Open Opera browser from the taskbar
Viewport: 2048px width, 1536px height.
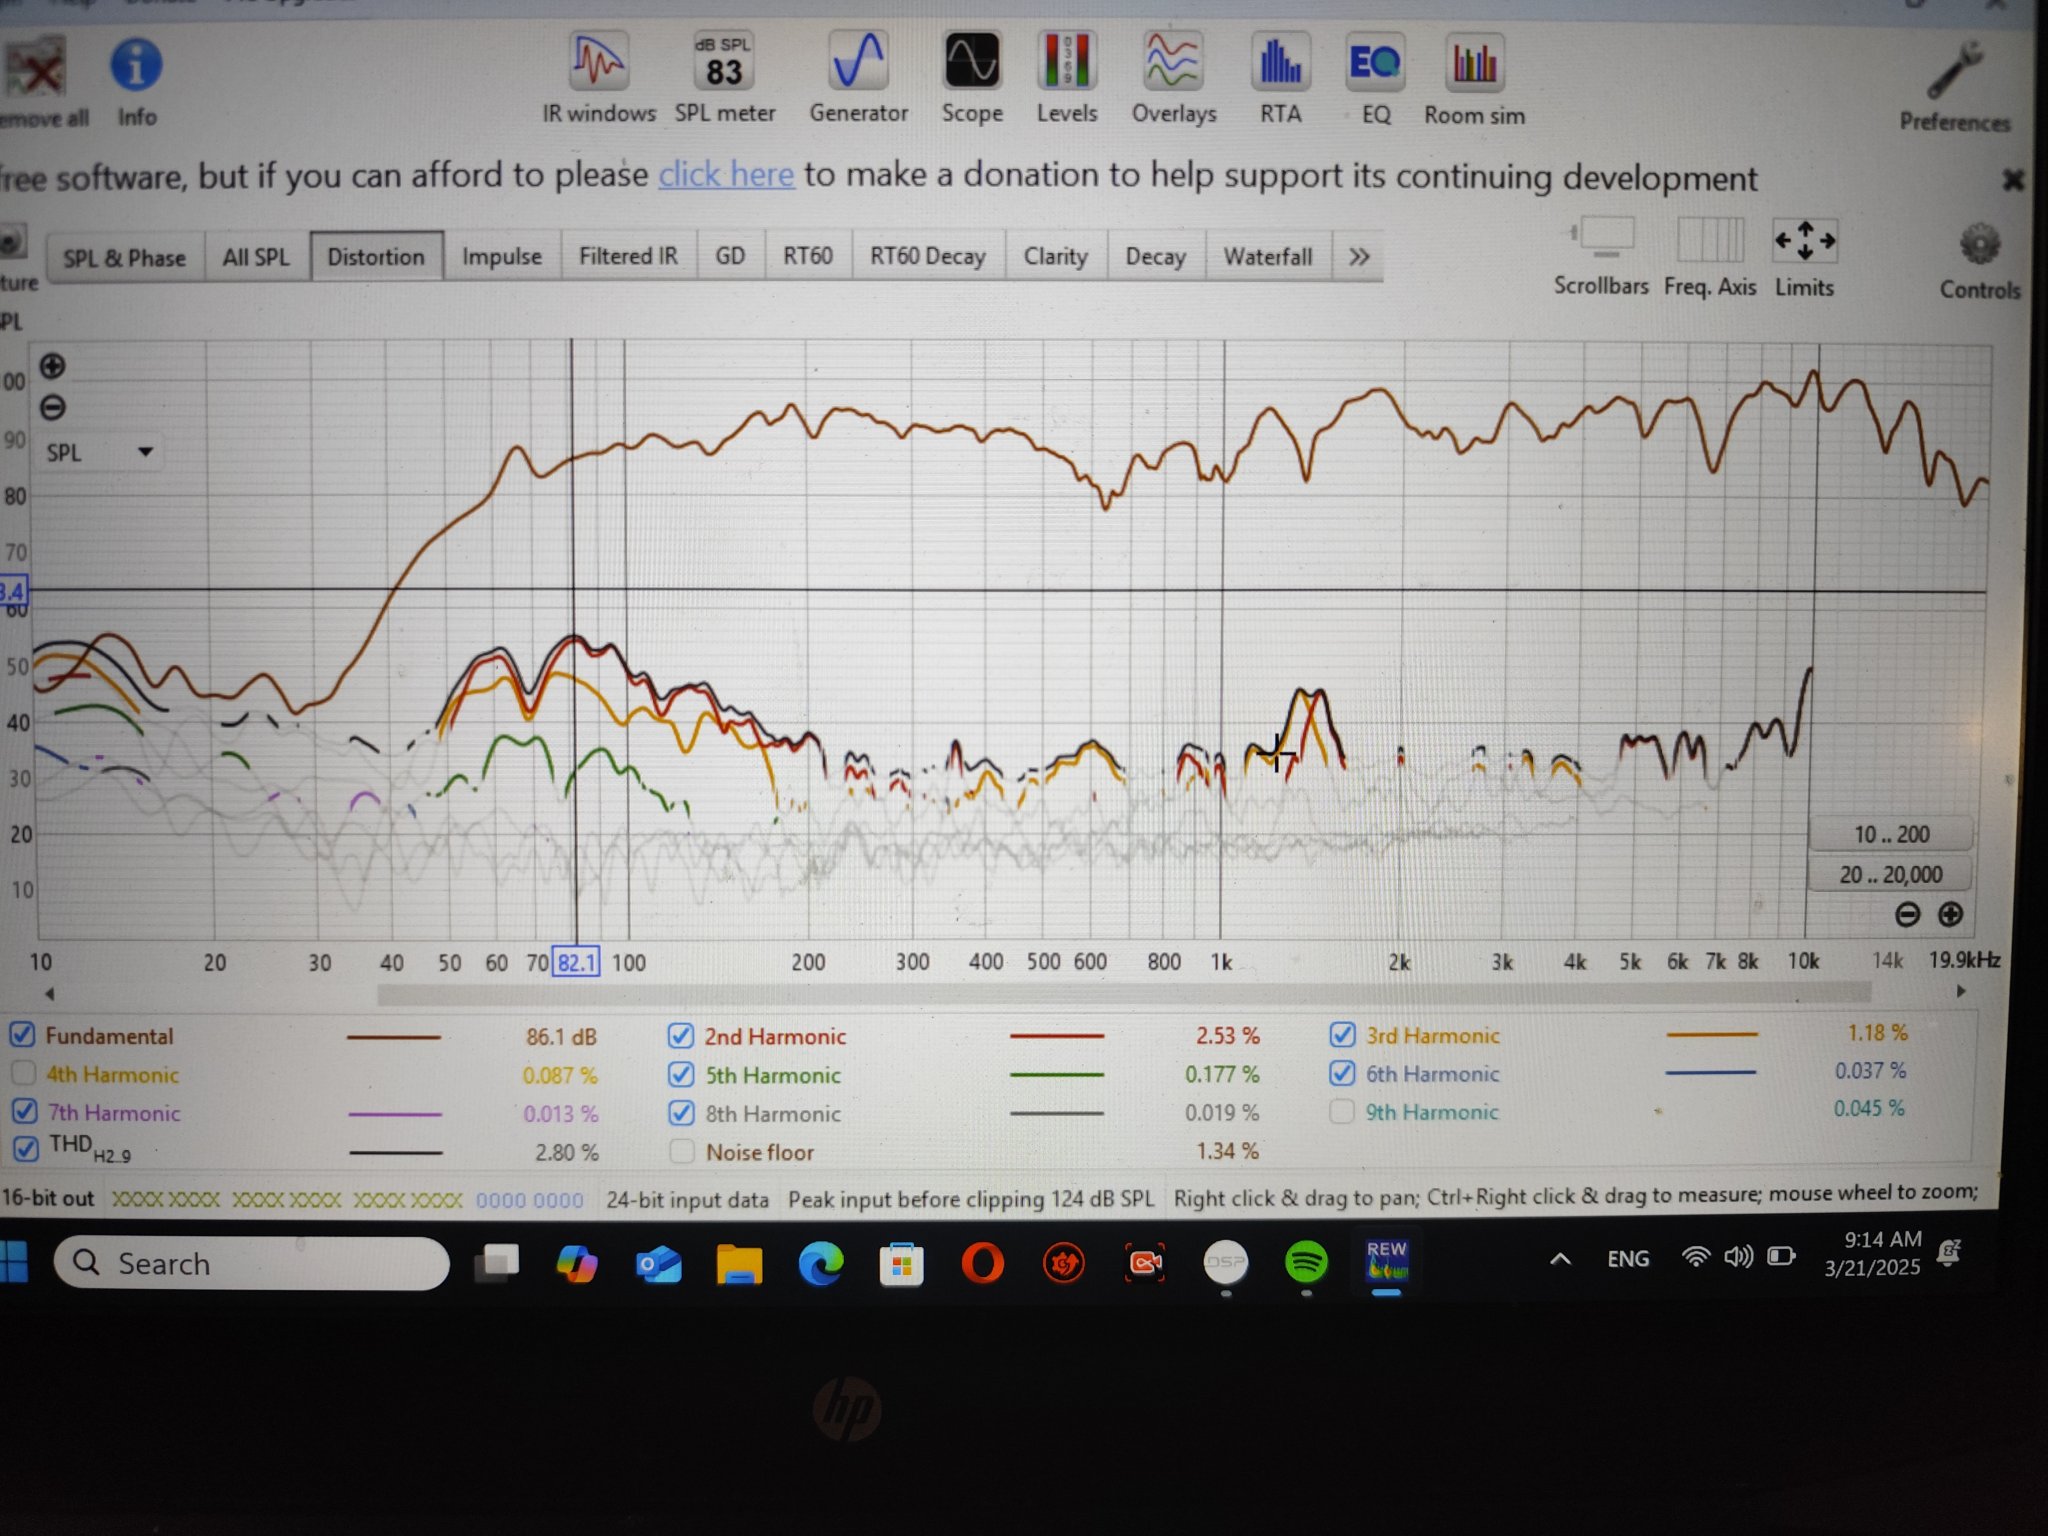983,1264
